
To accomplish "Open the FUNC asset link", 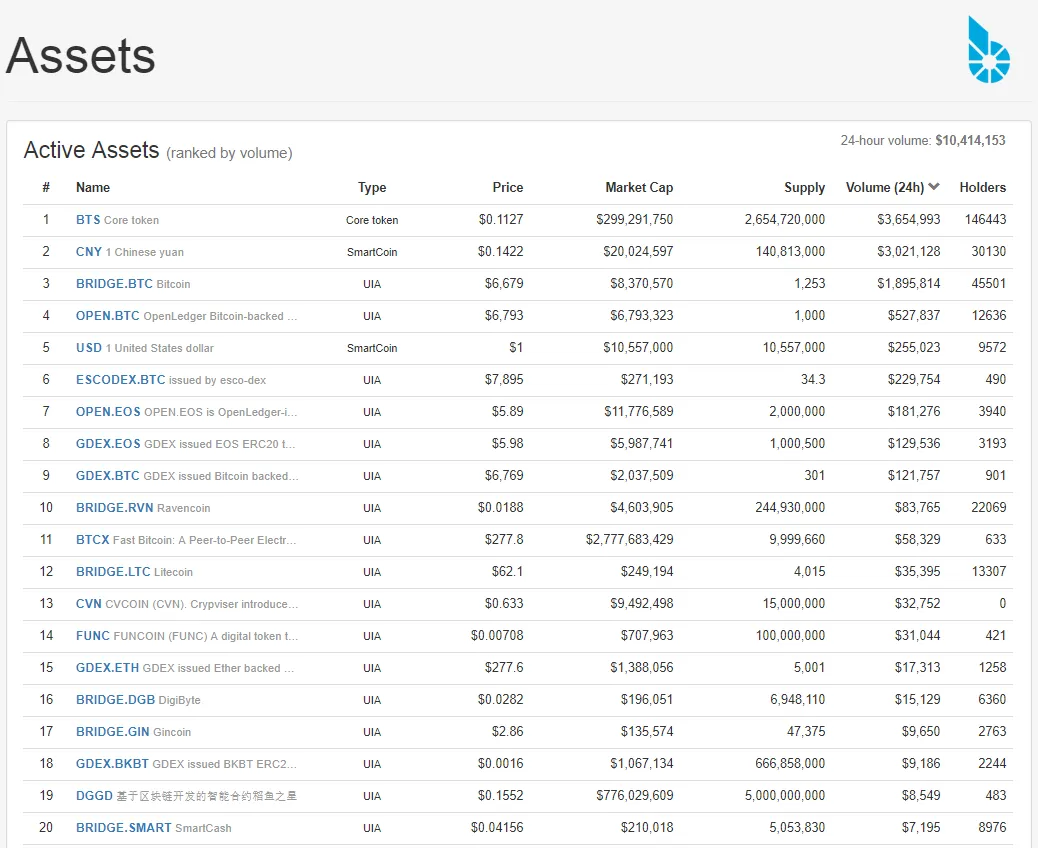I will click(93, 636).
